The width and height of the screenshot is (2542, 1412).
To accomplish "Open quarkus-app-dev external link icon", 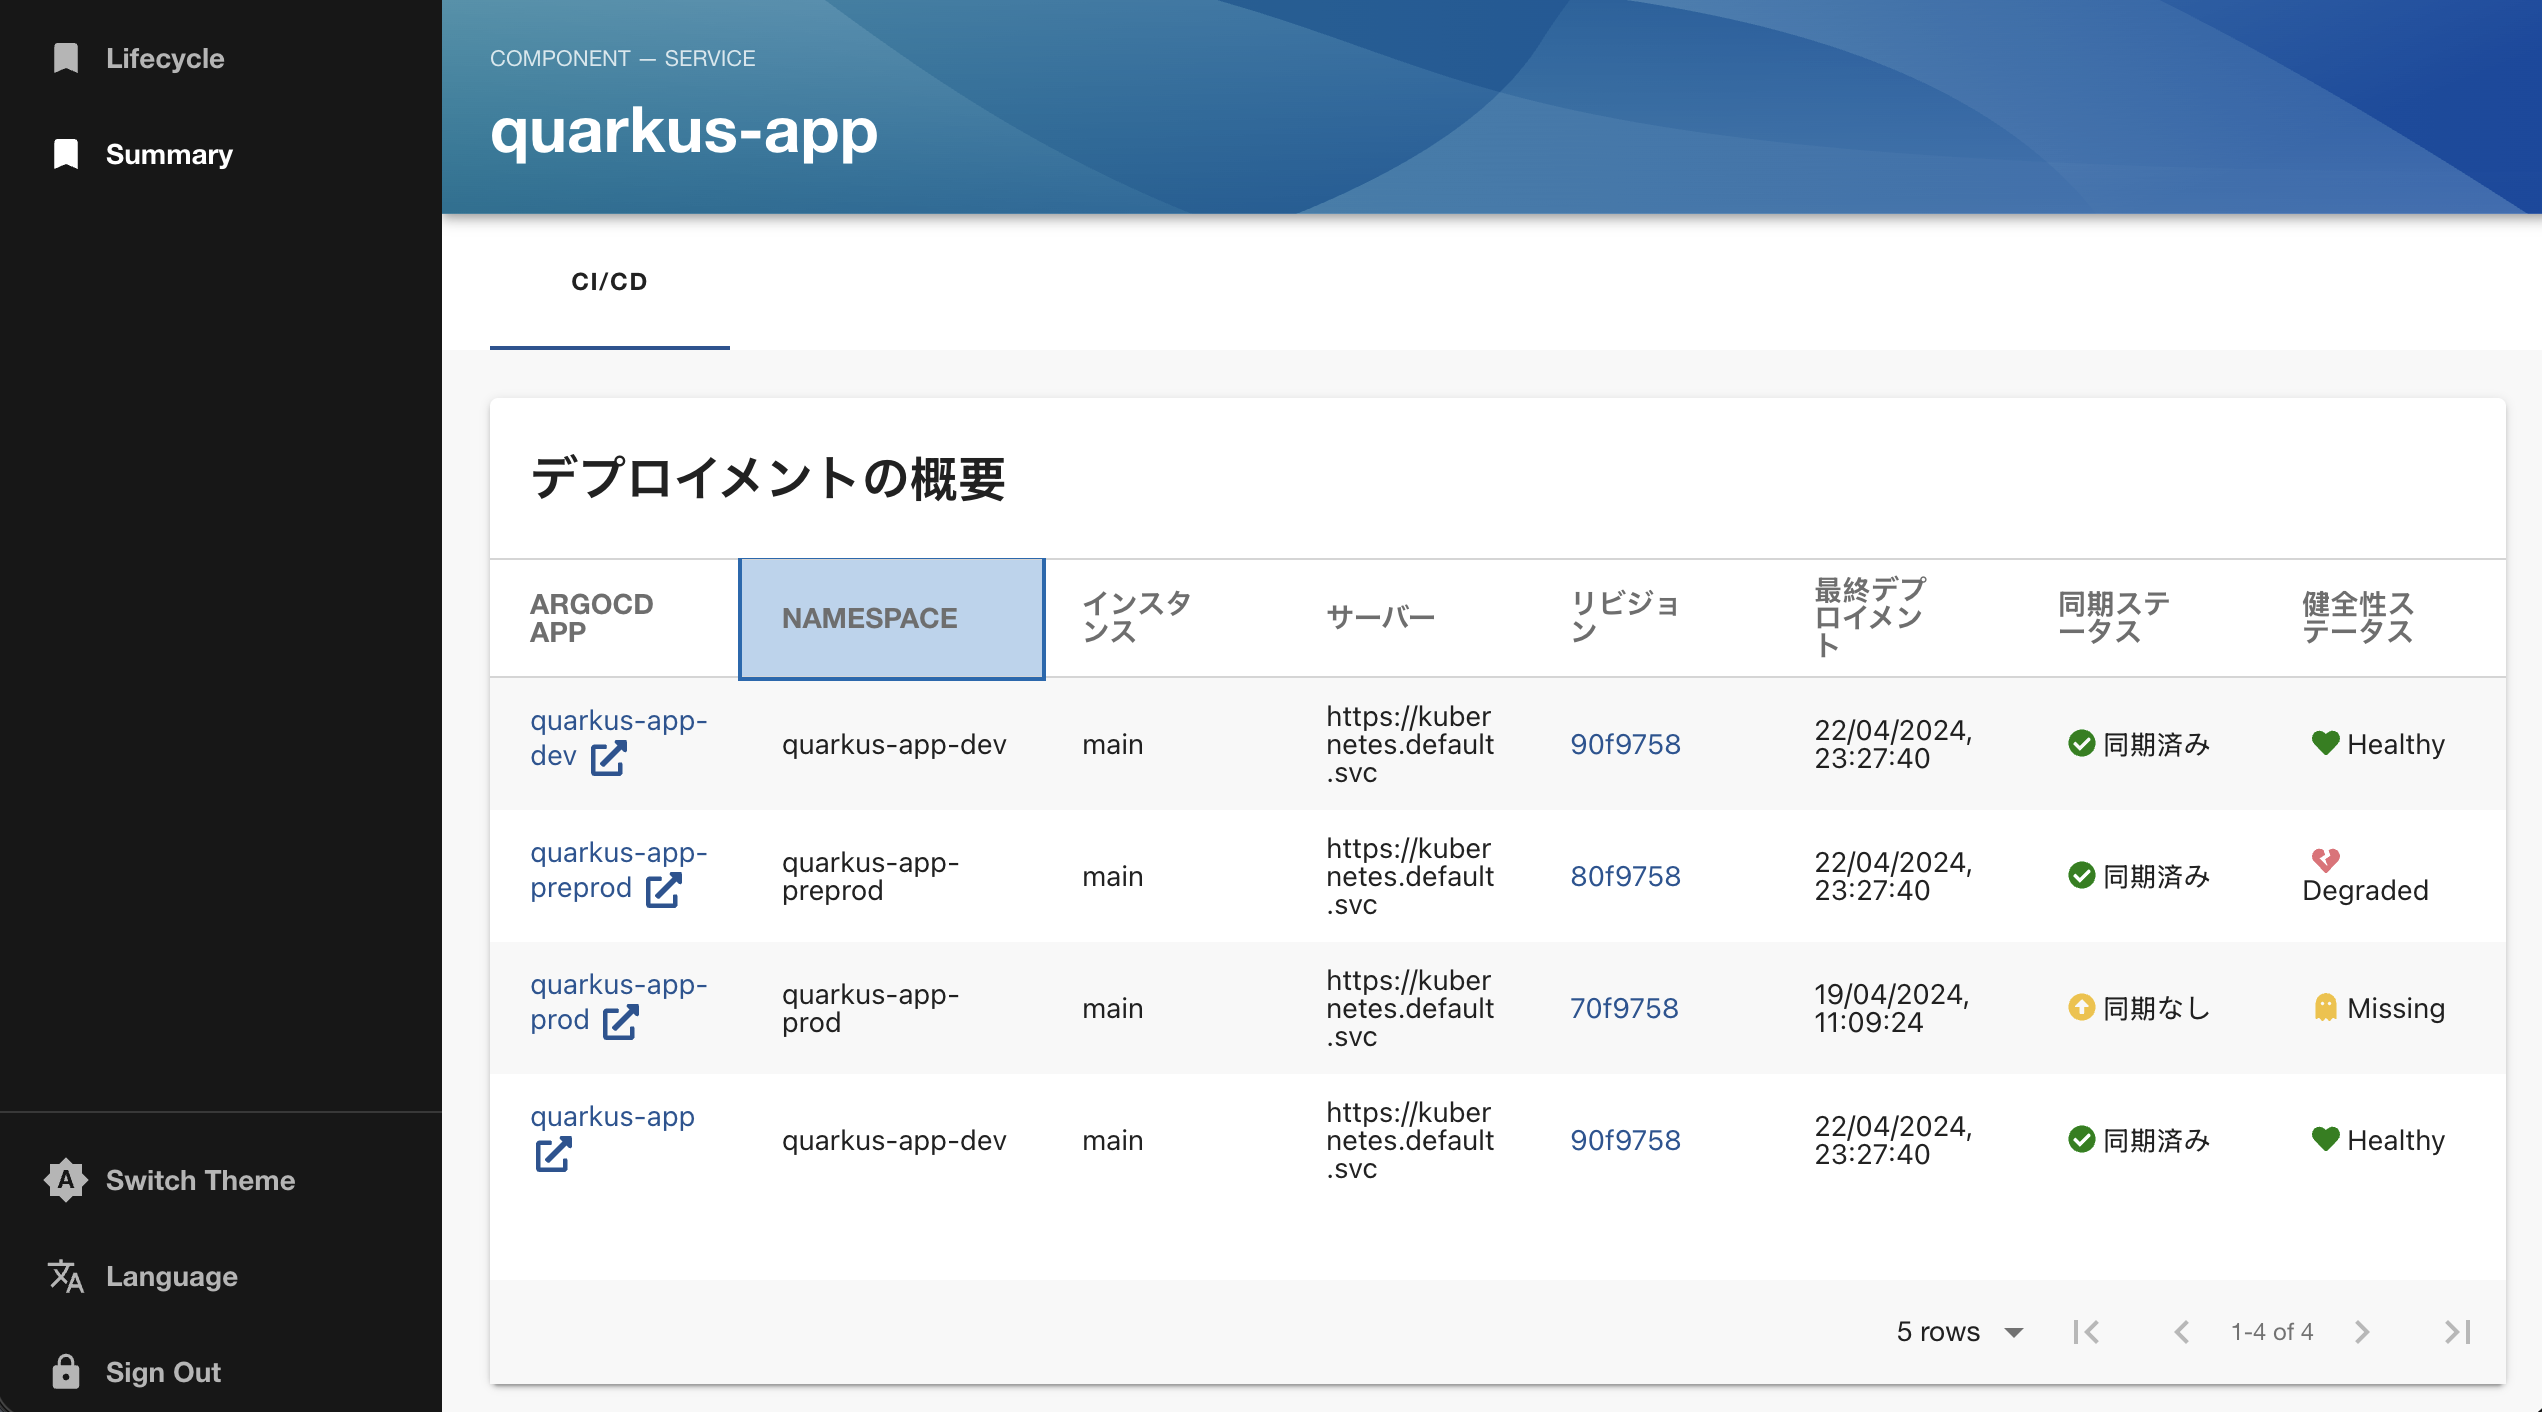I will 608,758.
